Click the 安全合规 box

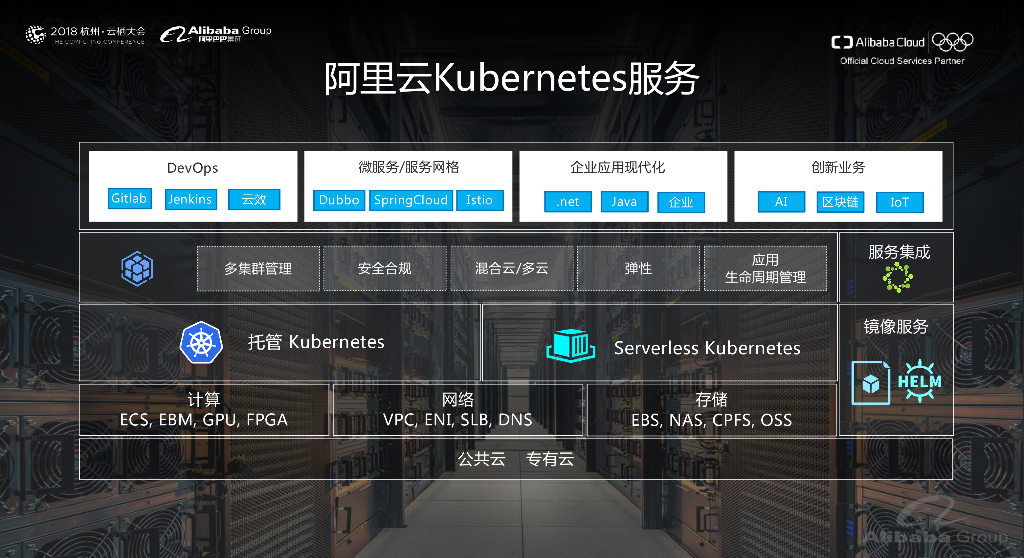click(x=385, y=269)
